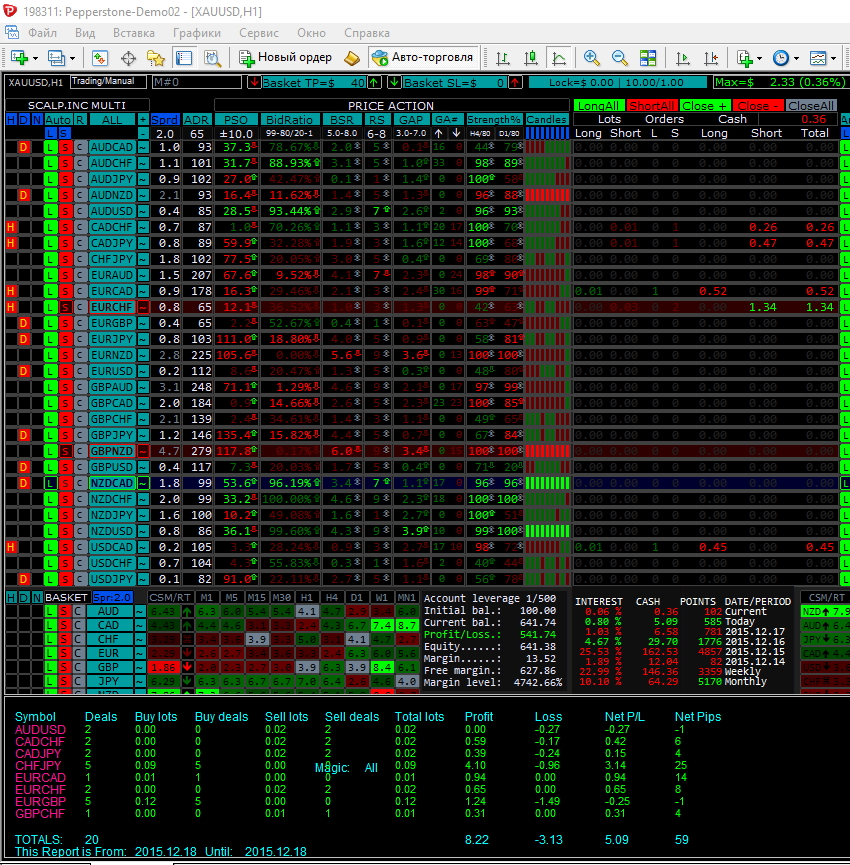Image resolution: width=850 pixels, height=865 pixels.
Task: Increase Basket TP with green up arrow
Action: [x=375, y=83]
